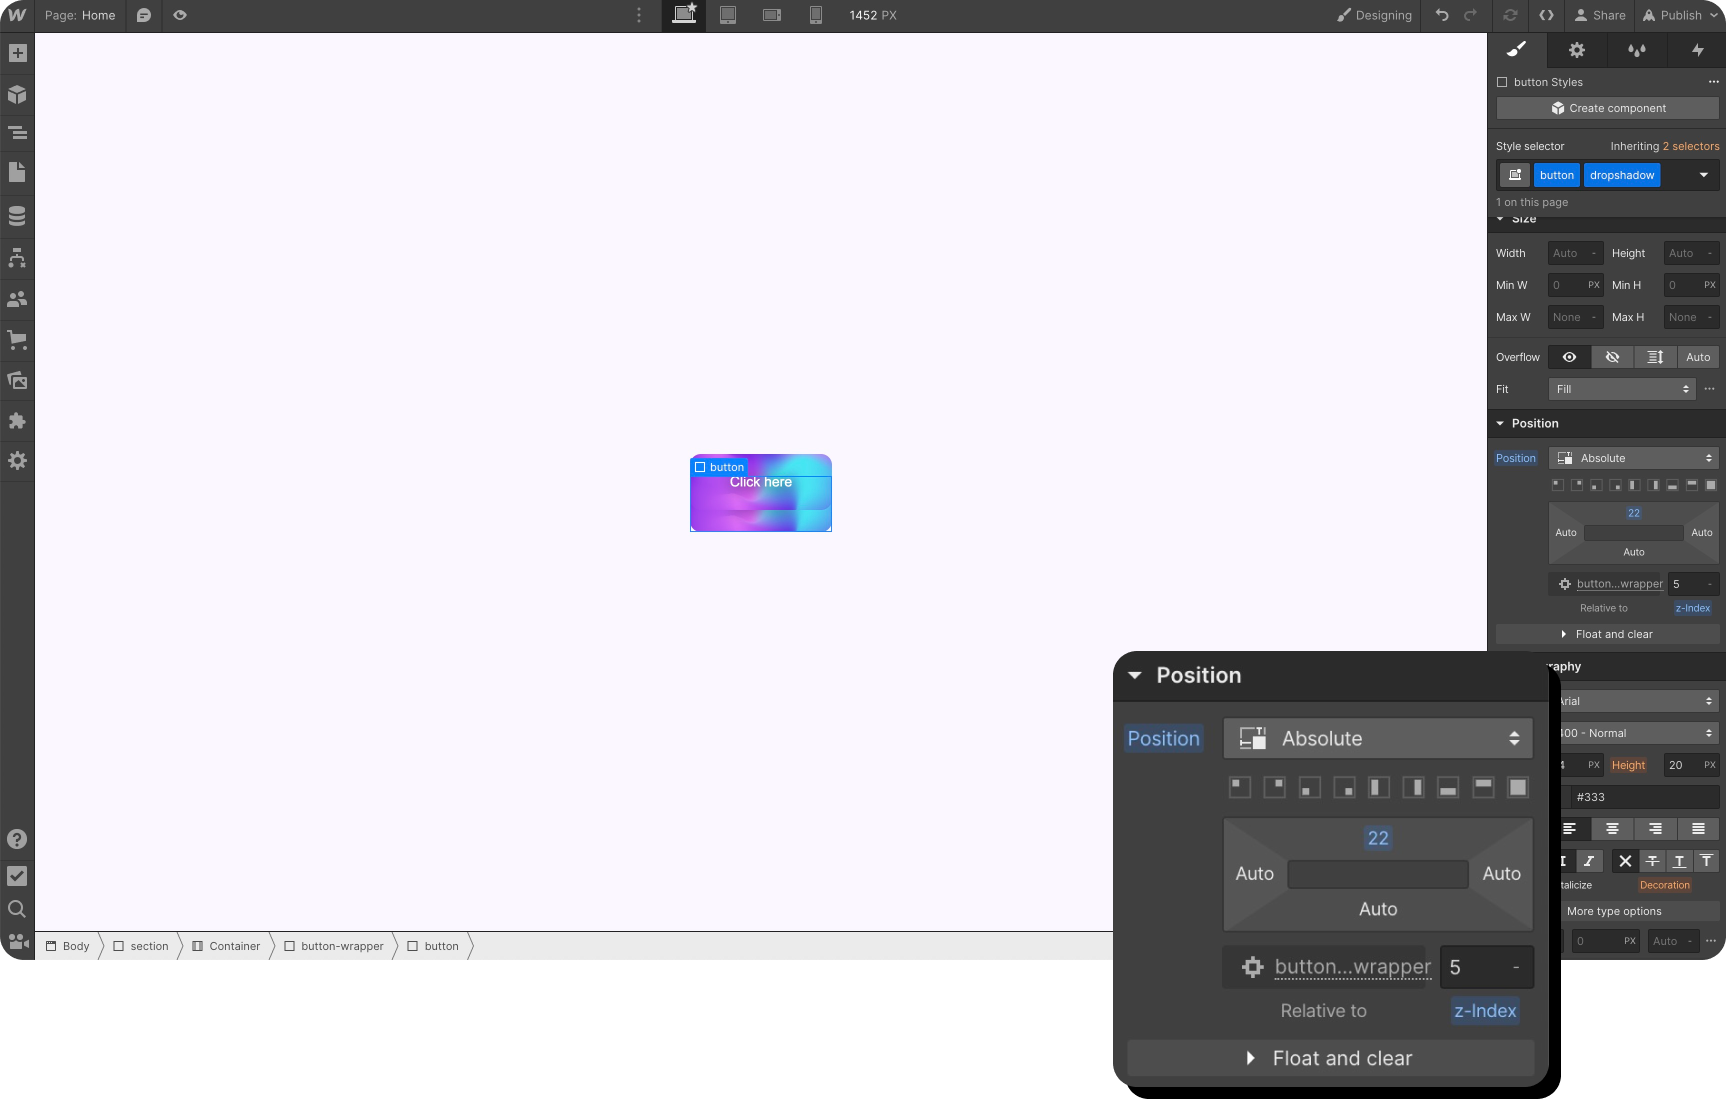Image resolution: width=1726 pixels, height=1099 pixels.
Task: Click the #333 color value field
Action: 1640,797
